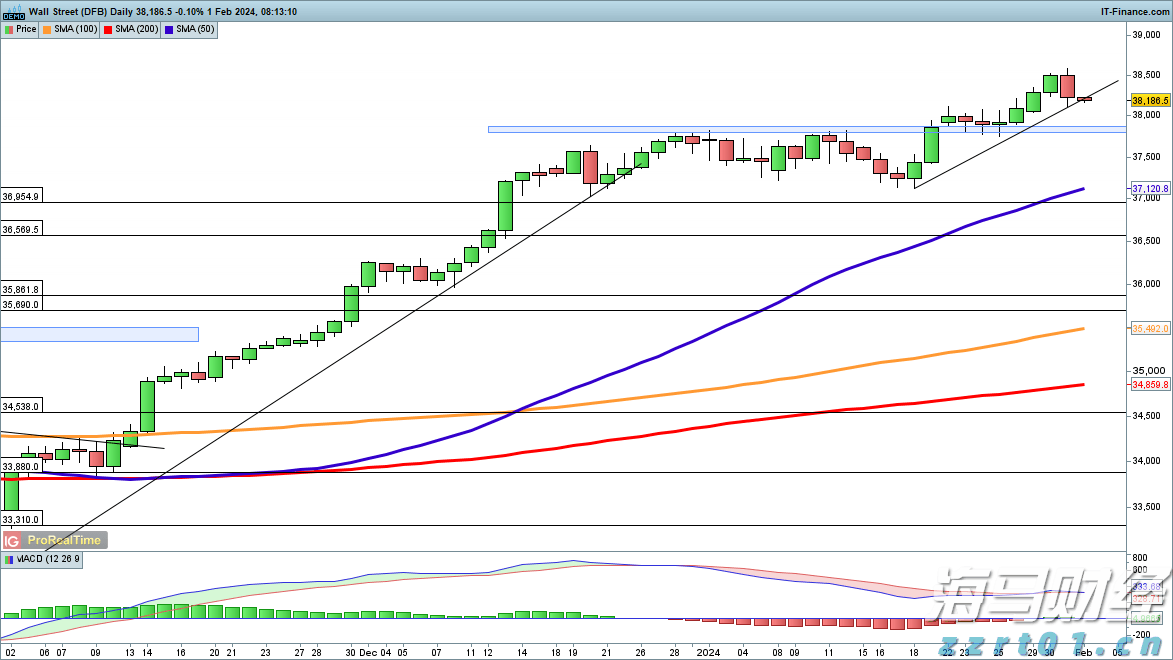Click the orange 35,492.0 SMA value label
1173x660 pixels.
(1150, 329)
